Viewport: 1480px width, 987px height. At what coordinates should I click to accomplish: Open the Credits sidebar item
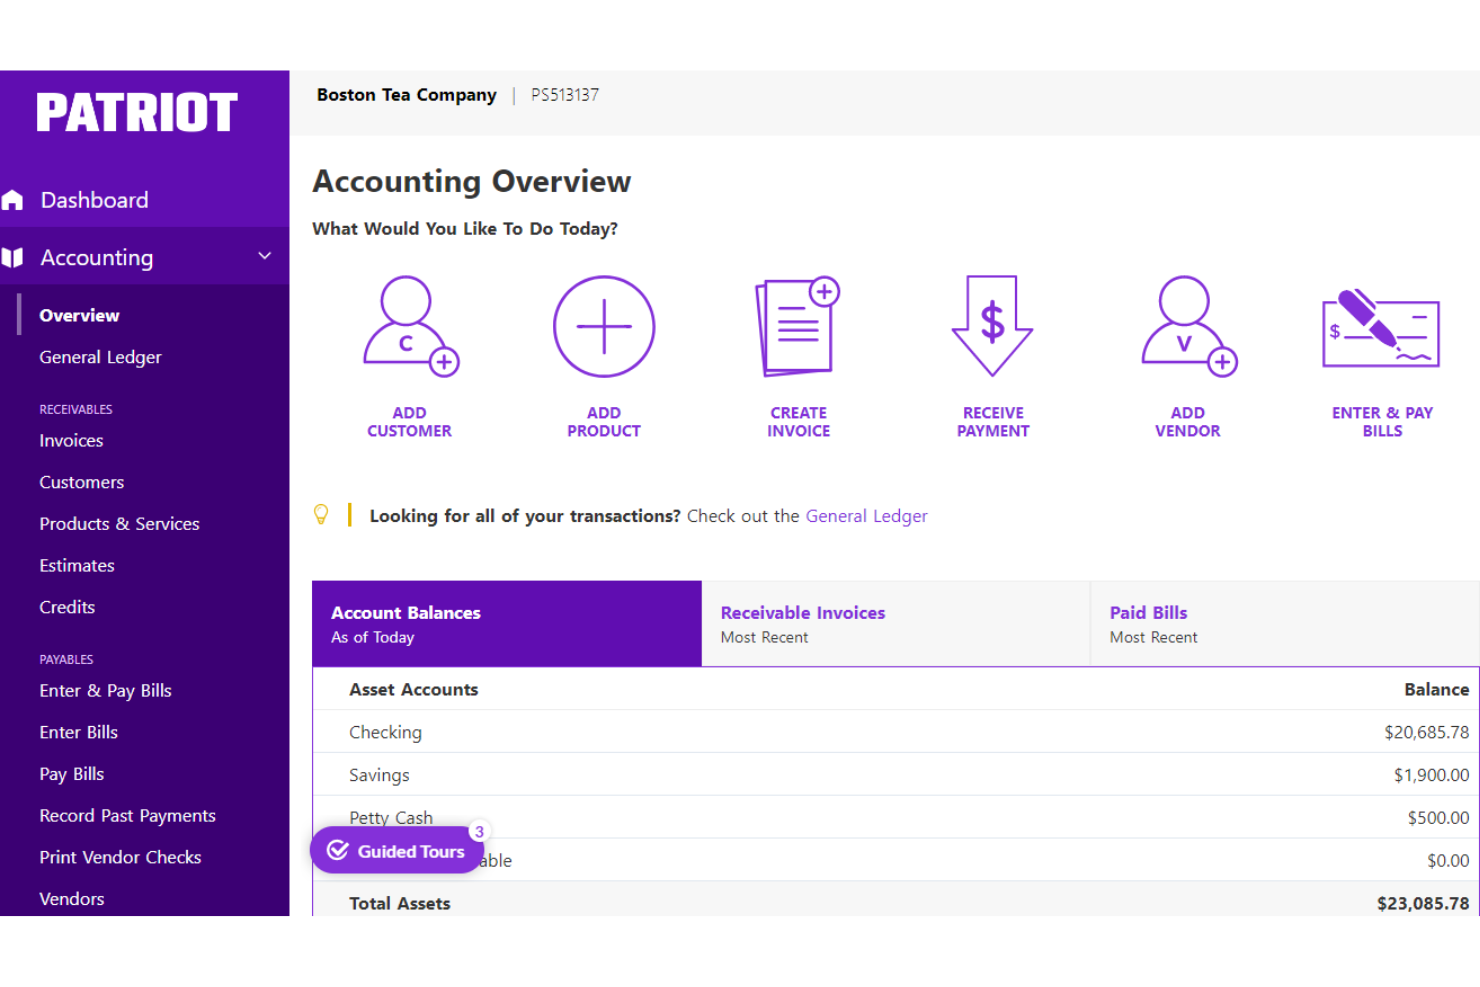pyautogui.click(x=67, y=607)
